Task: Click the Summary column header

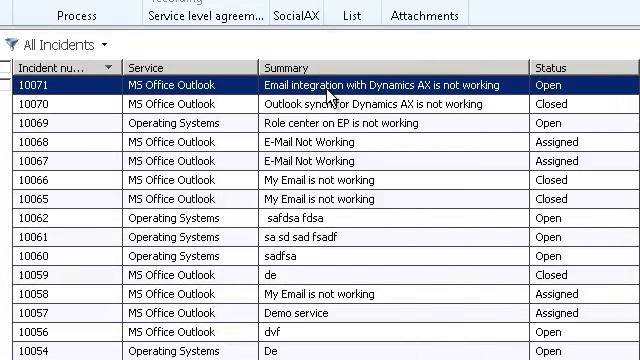Action: (394, 68)
